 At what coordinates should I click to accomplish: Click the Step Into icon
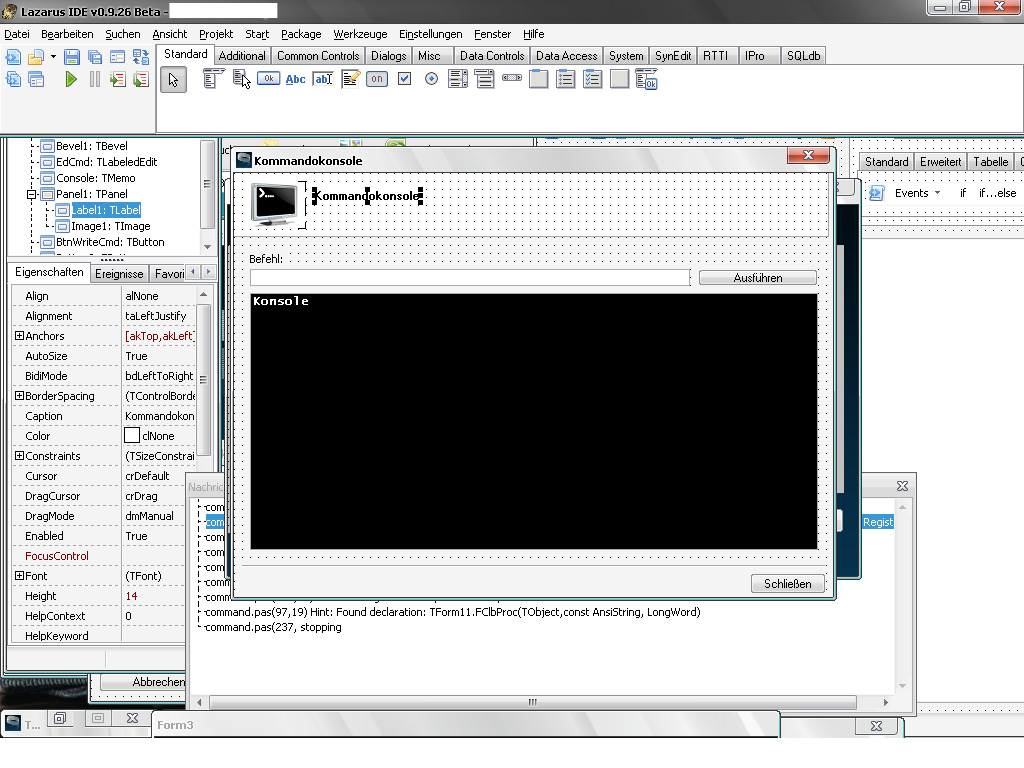(118, 80)
